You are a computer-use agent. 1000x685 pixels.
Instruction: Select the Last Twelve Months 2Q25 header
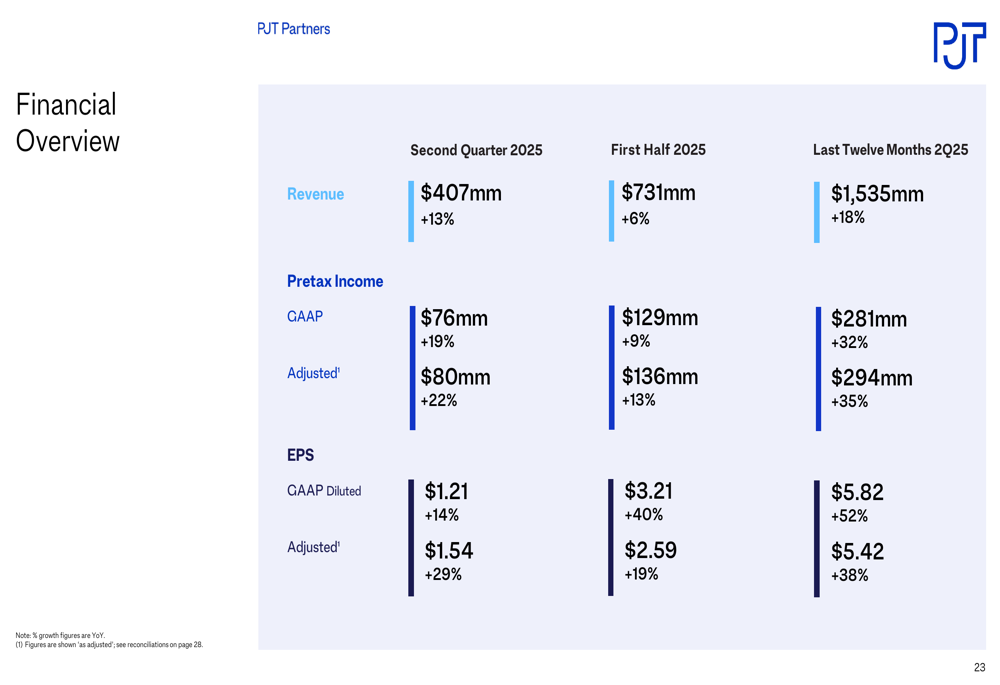click(x=890, y=150)
